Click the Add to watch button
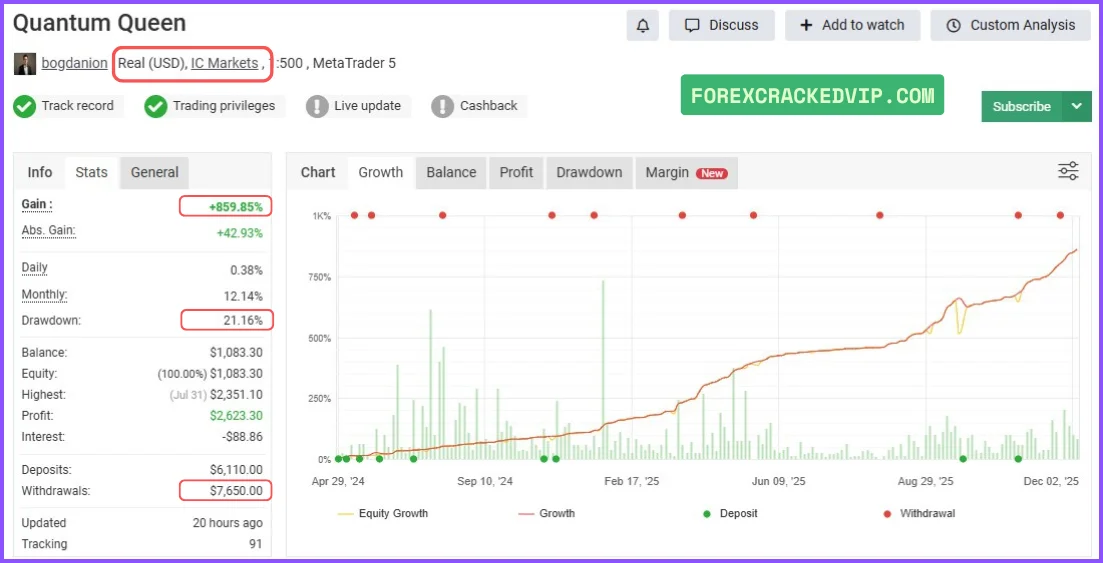The image size is (1103, 563). pyautogui.click(x=852, y=25)
